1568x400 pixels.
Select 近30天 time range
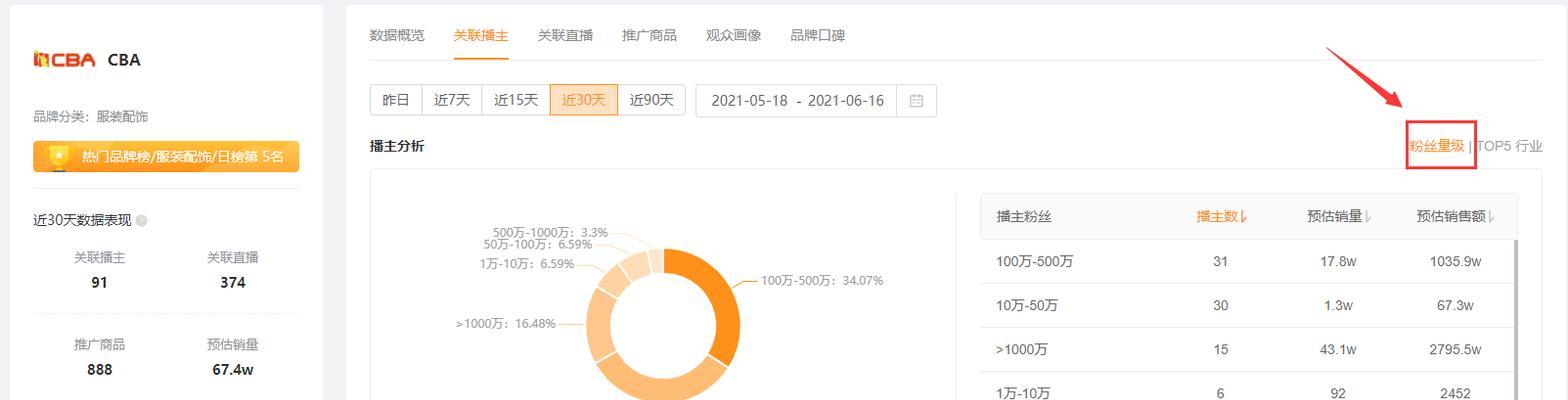point(584,100)
